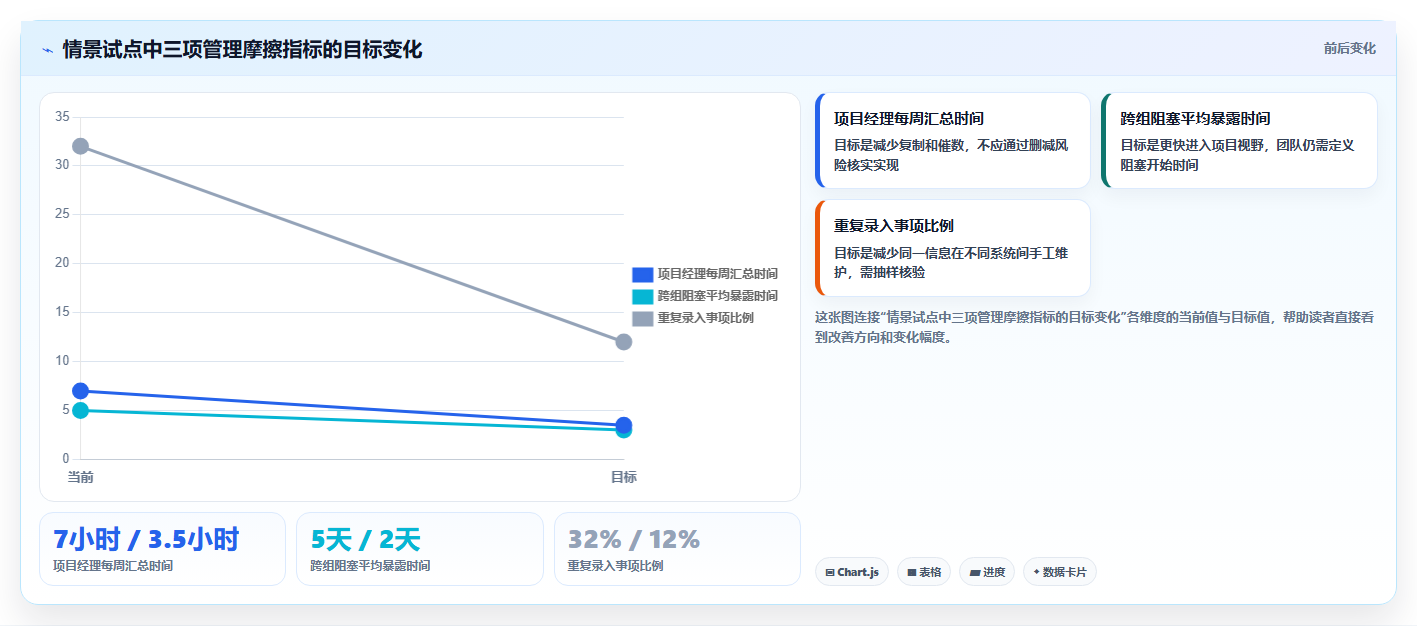The height and width of the screenshot is (626, 1417).
Task: Open the Chart.js tag chip
Action: pyautogui.click(x=852, y=572)
